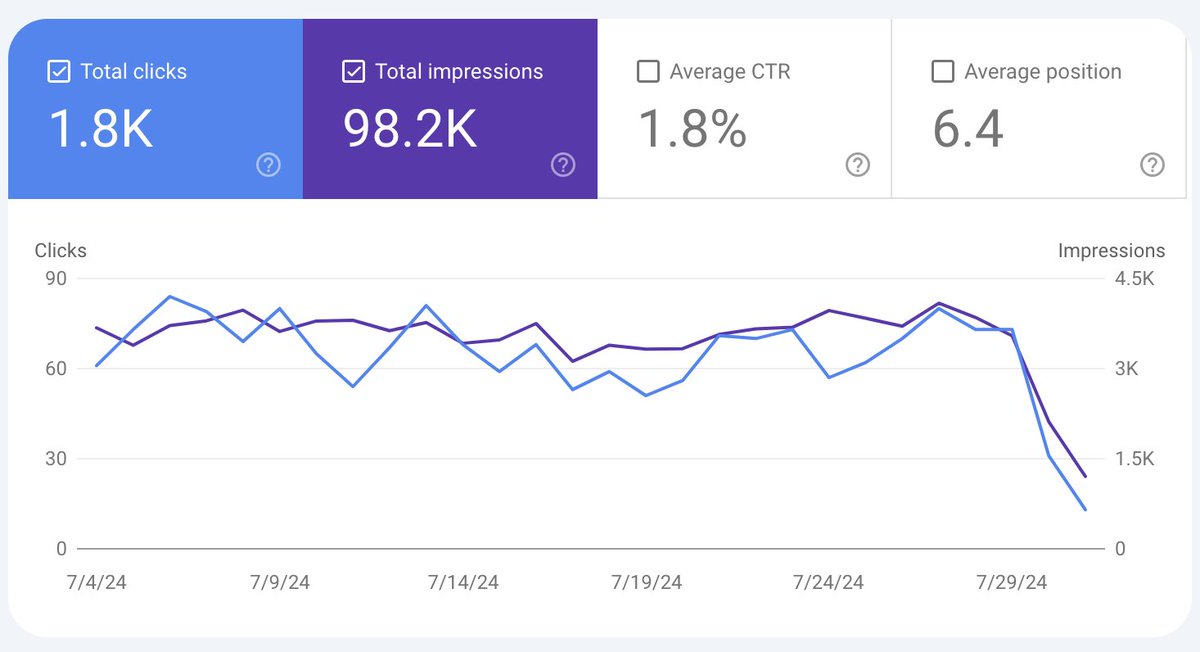The width and height of the screenshot is (1200, 652).
Task: Enable the Average CTR checkbox
Action: click(648, 72)
